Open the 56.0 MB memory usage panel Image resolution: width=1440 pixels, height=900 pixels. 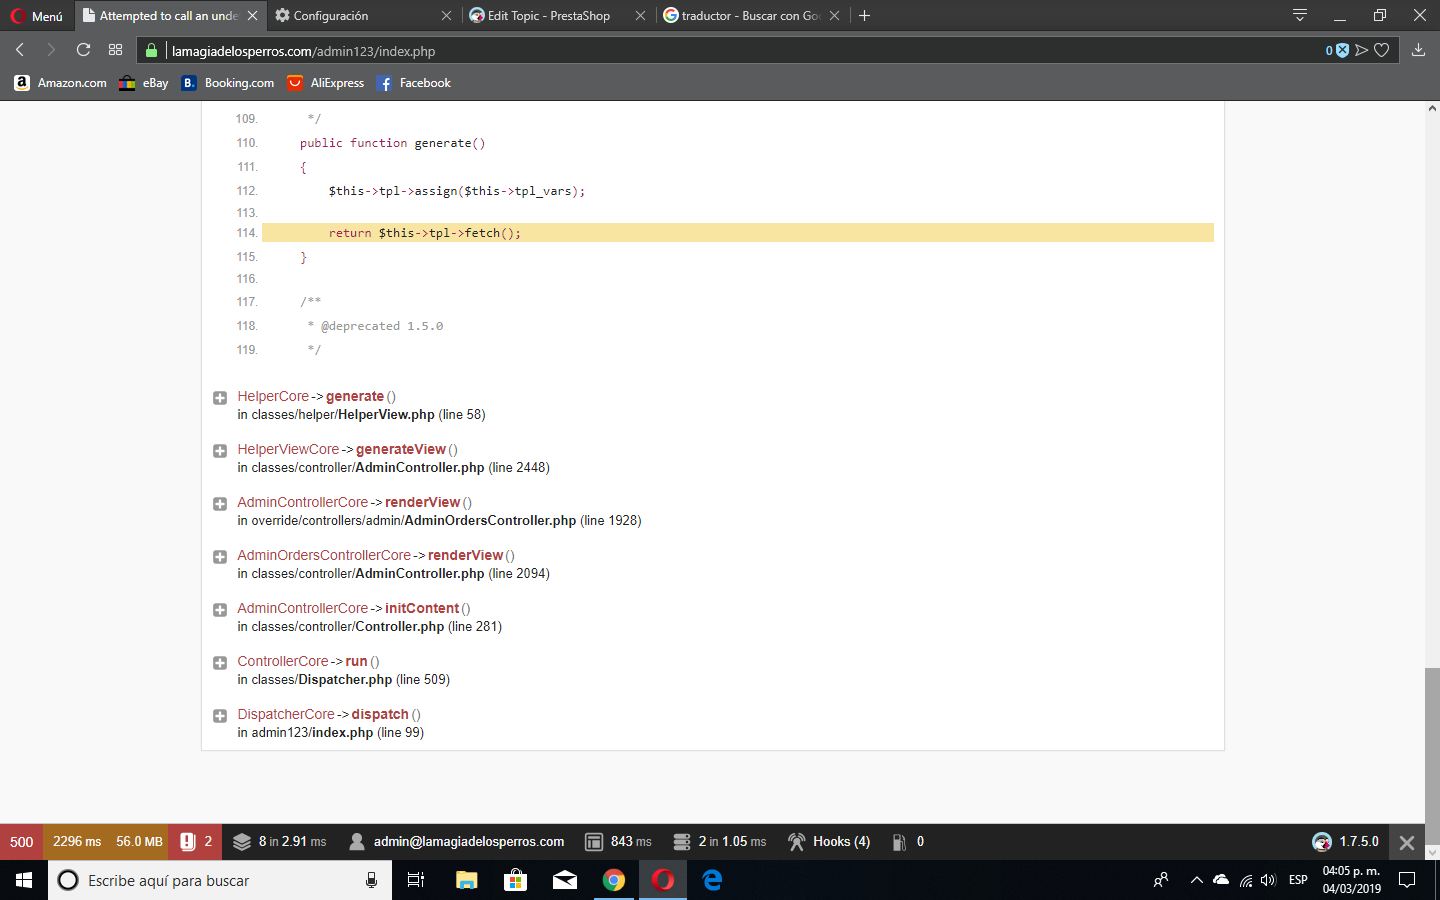[139, 842]
